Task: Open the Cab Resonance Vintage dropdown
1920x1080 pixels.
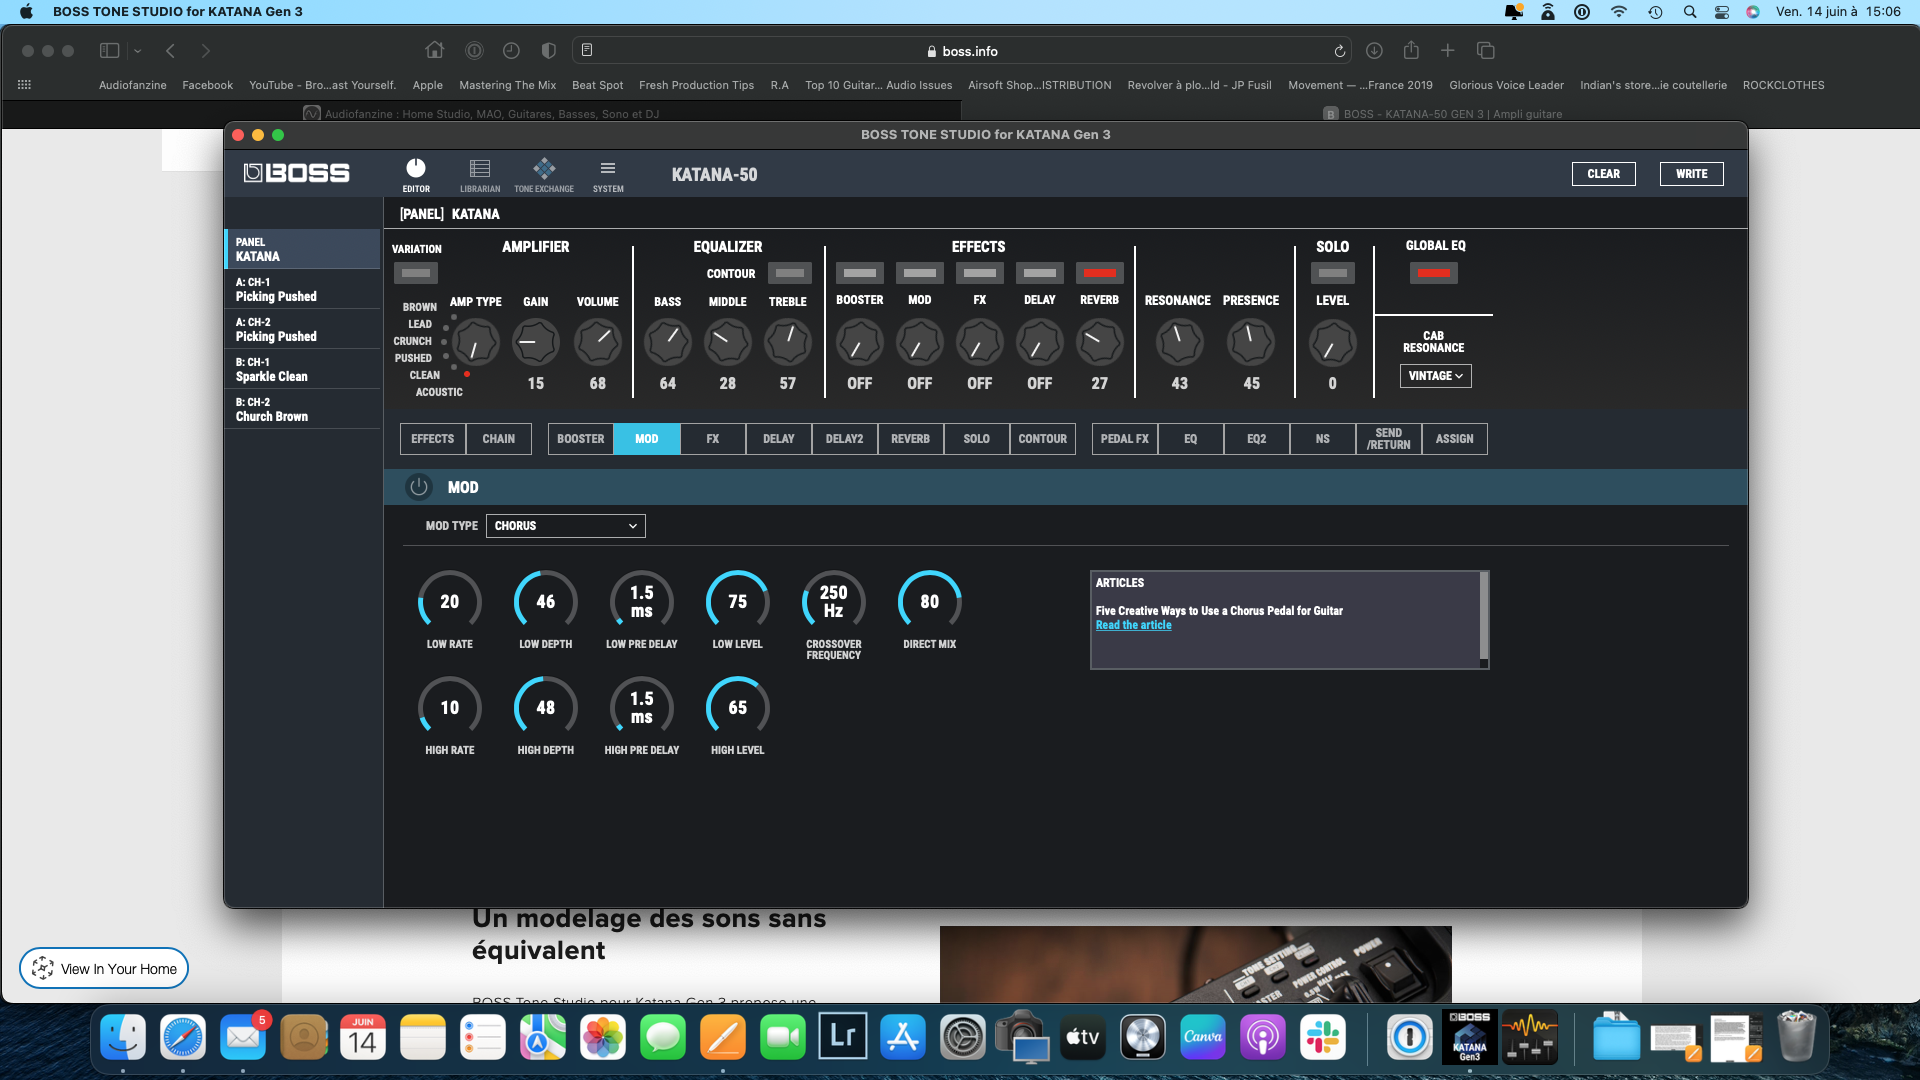Action: (1435, 376)
